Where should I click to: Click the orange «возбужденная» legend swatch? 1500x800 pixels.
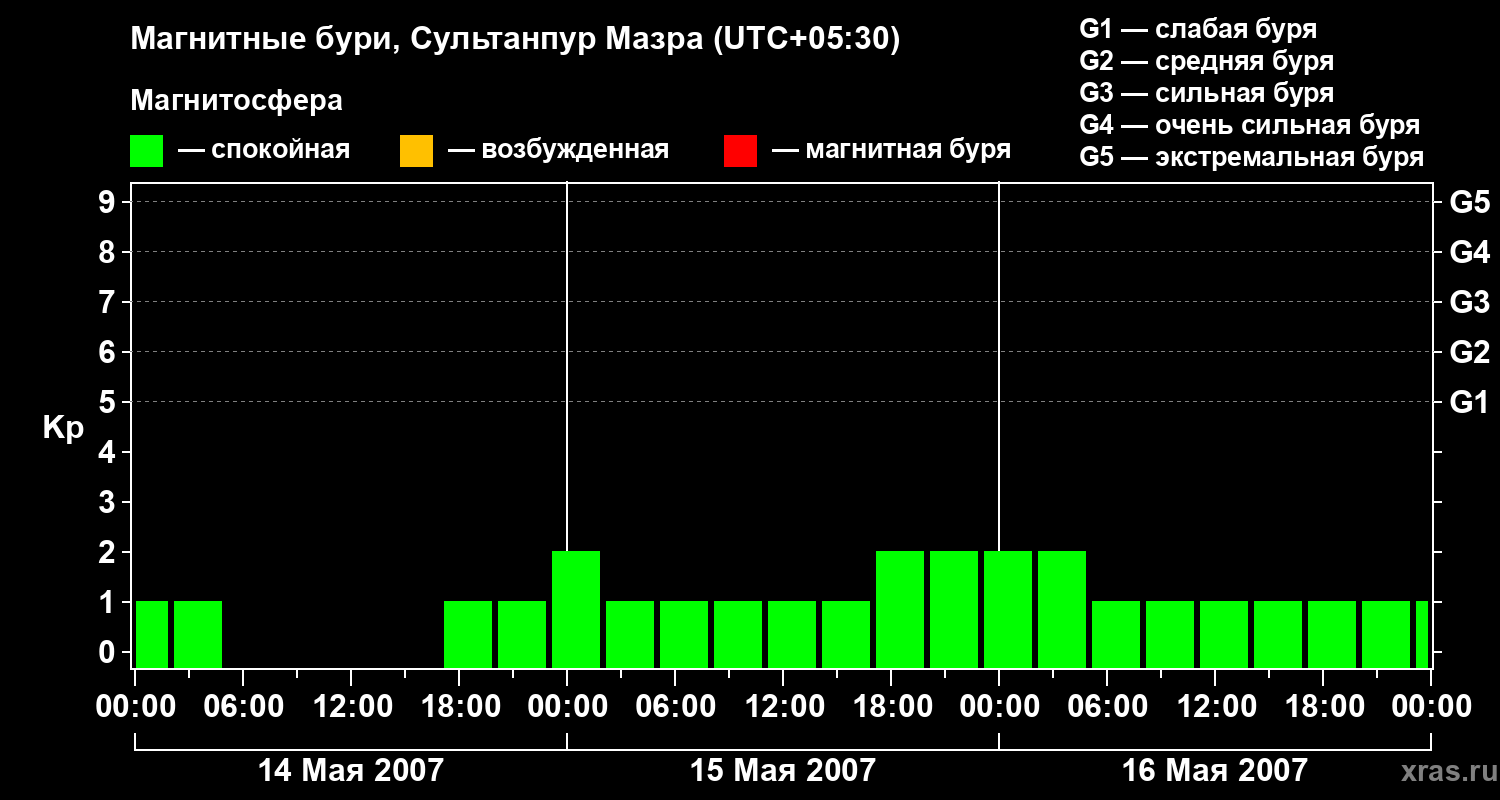pos(416,151)
